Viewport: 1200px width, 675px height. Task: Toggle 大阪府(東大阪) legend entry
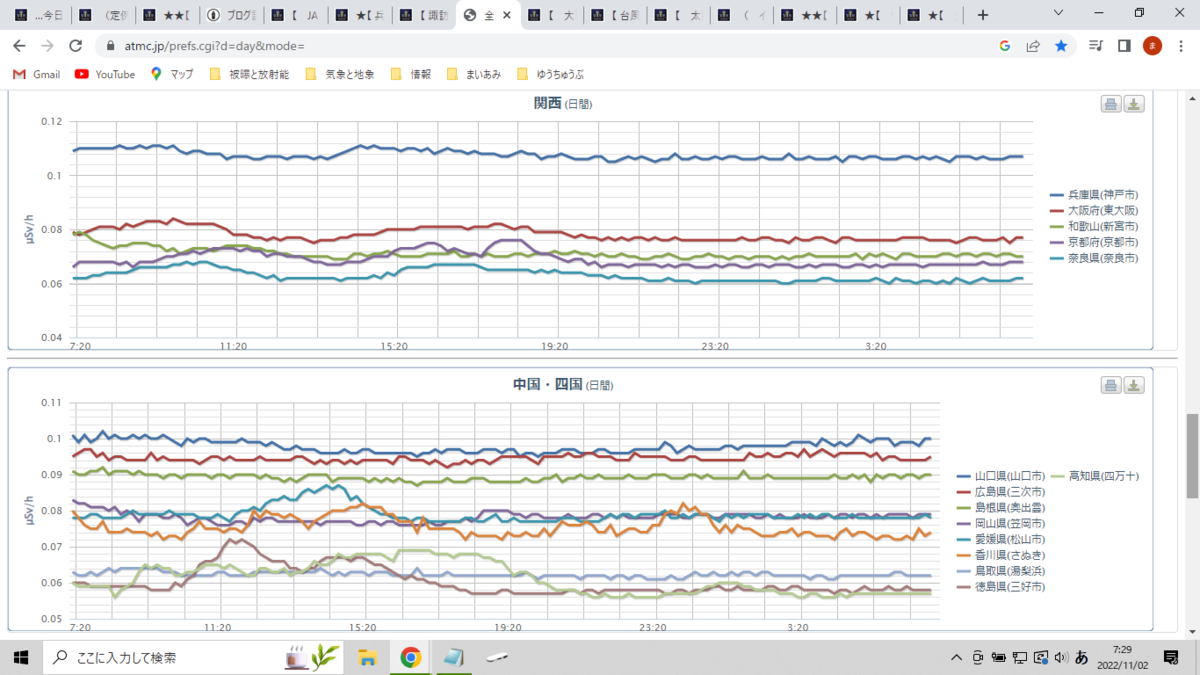1094,210
